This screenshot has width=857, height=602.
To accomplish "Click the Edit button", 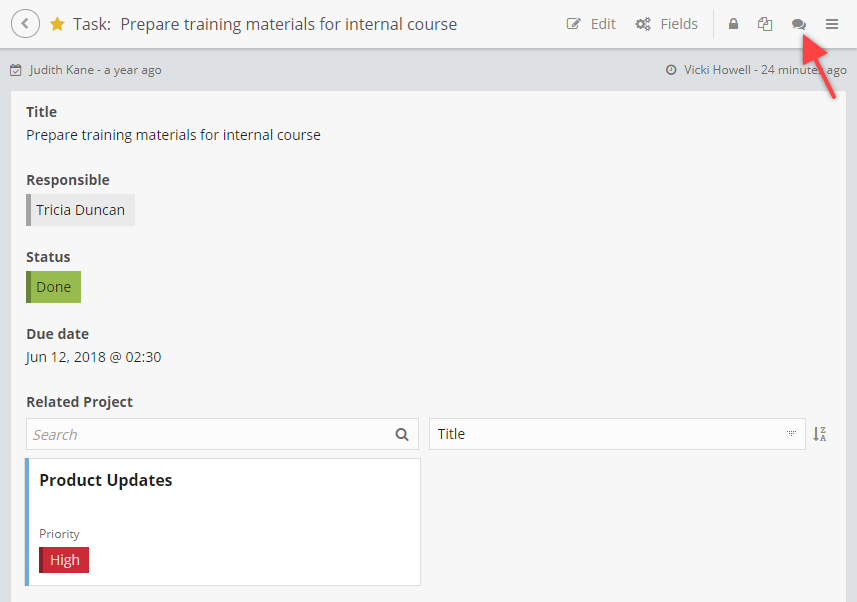I will 591,24.
